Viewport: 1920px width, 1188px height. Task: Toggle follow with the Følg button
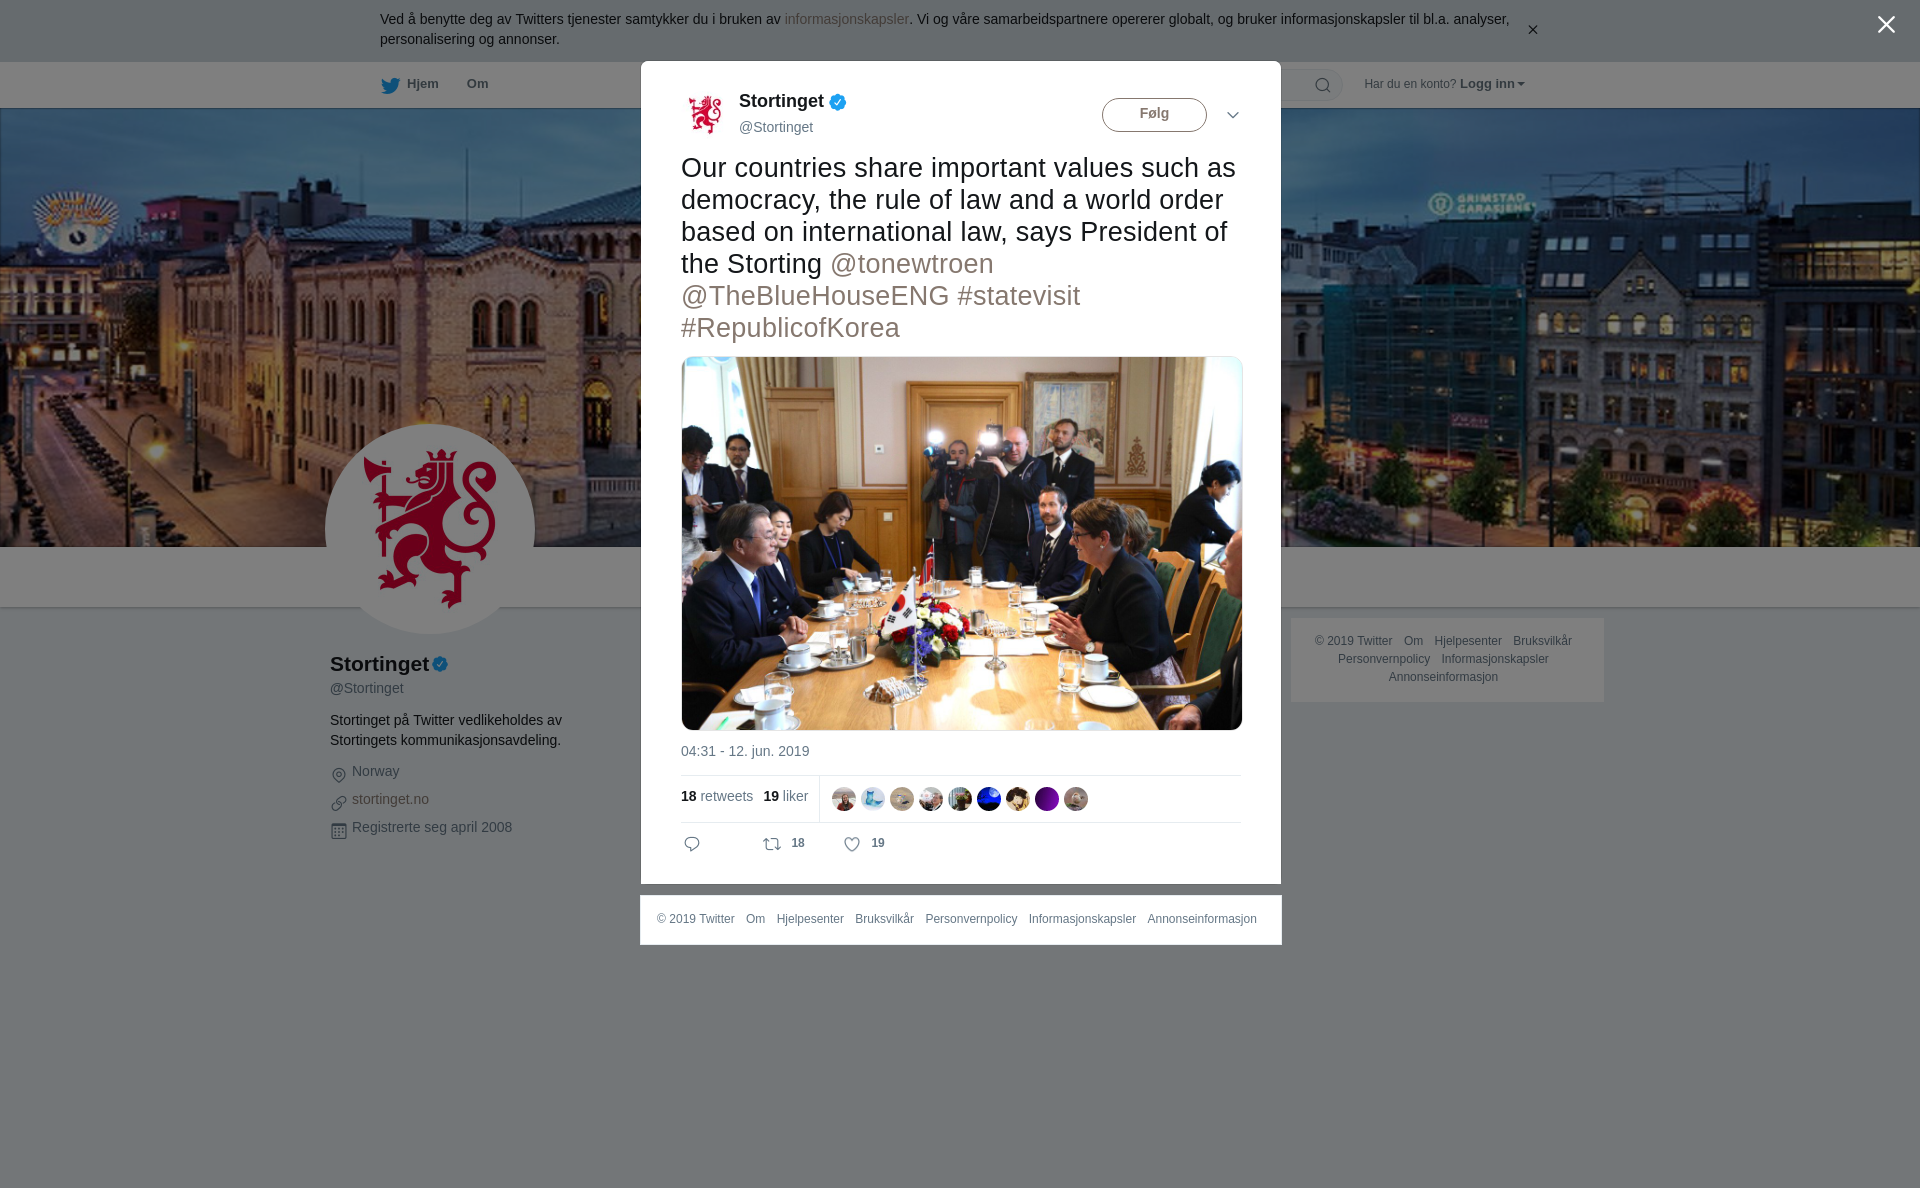coord(1154,115)
